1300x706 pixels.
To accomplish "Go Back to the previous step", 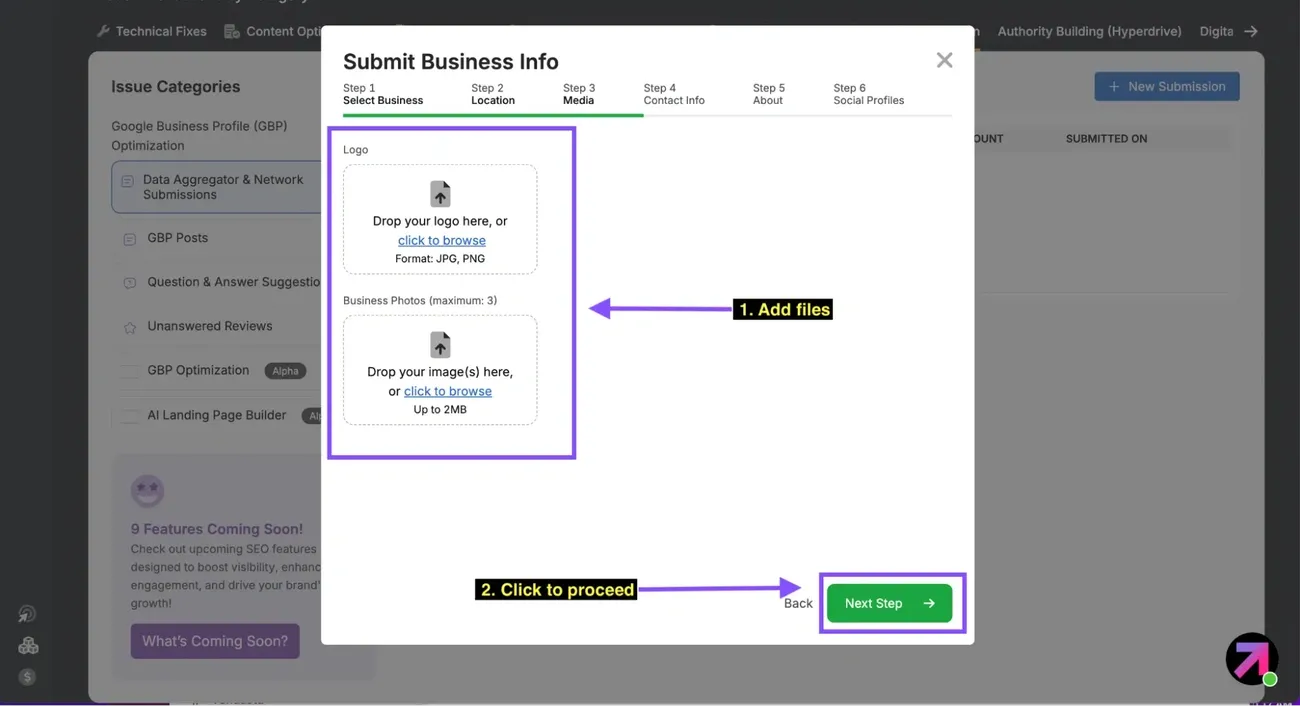I will [798, 603].
